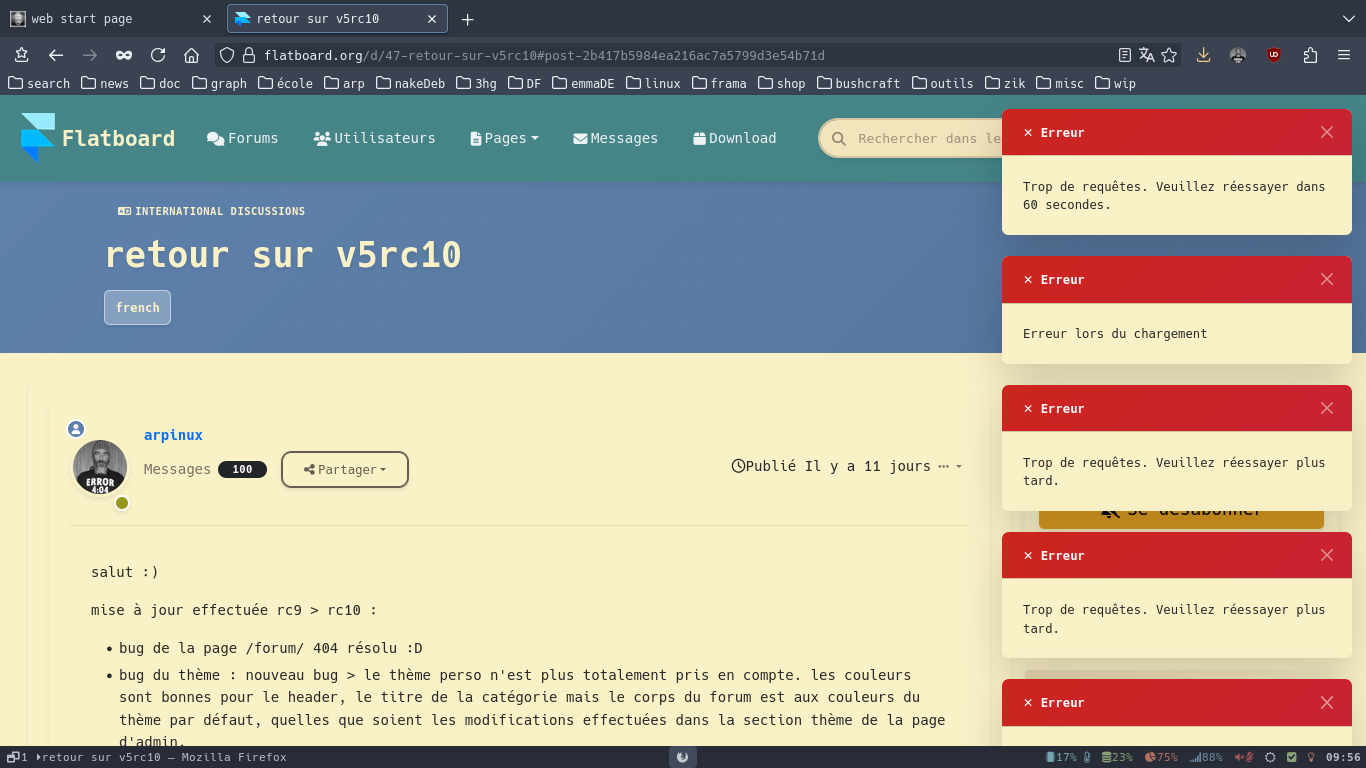1366x768 pixels.
Task: Open the Forums navigation item
Action: (243, 138)
